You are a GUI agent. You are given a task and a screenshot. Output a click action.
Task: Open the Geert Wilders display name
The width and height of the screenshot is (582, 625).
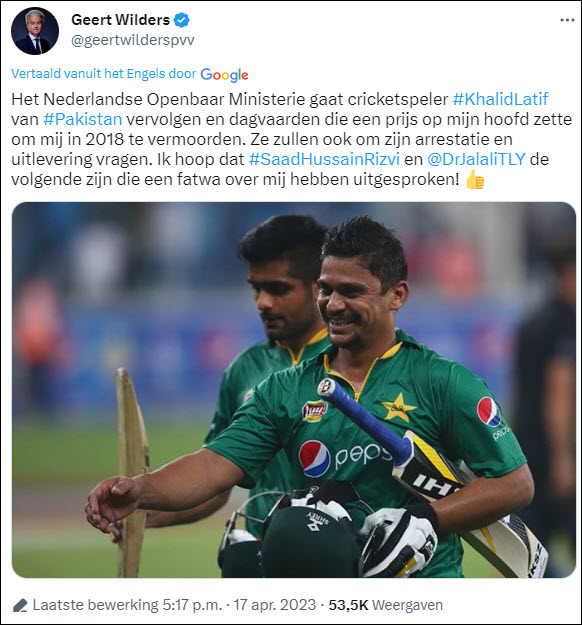coord(120,20)
